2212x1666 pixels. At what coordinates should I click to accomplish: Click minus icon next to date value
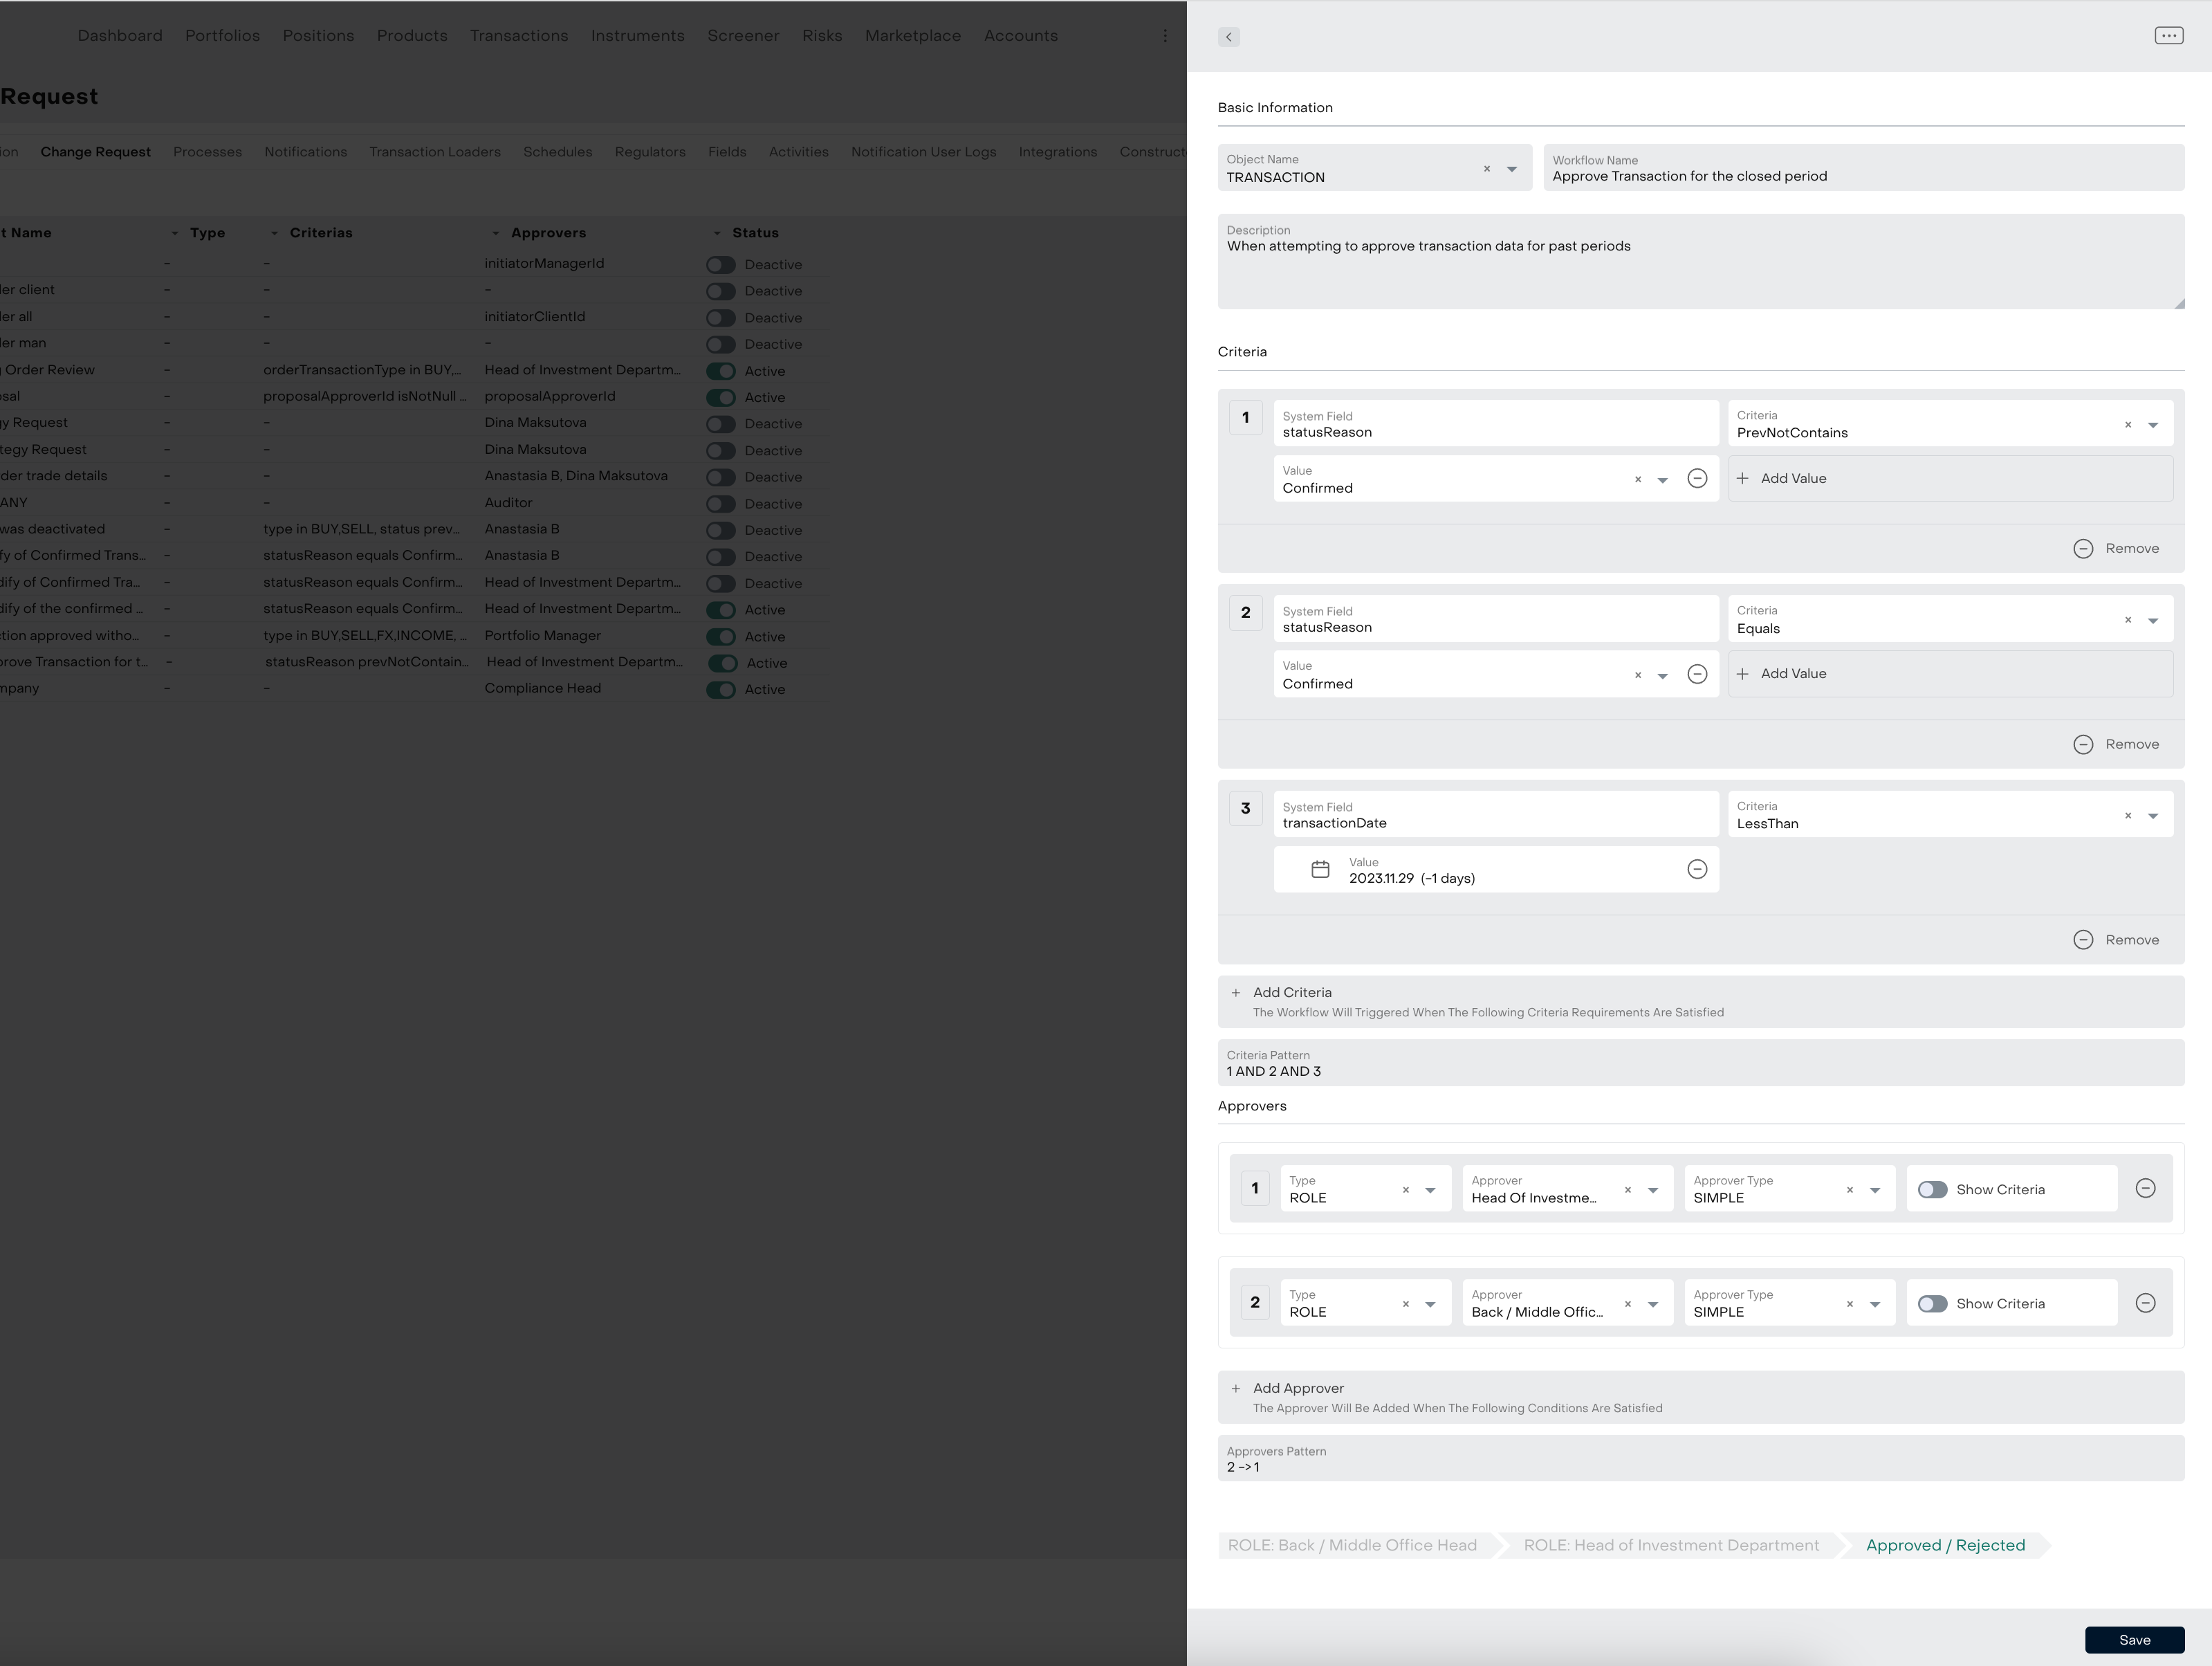(1696, 869)
